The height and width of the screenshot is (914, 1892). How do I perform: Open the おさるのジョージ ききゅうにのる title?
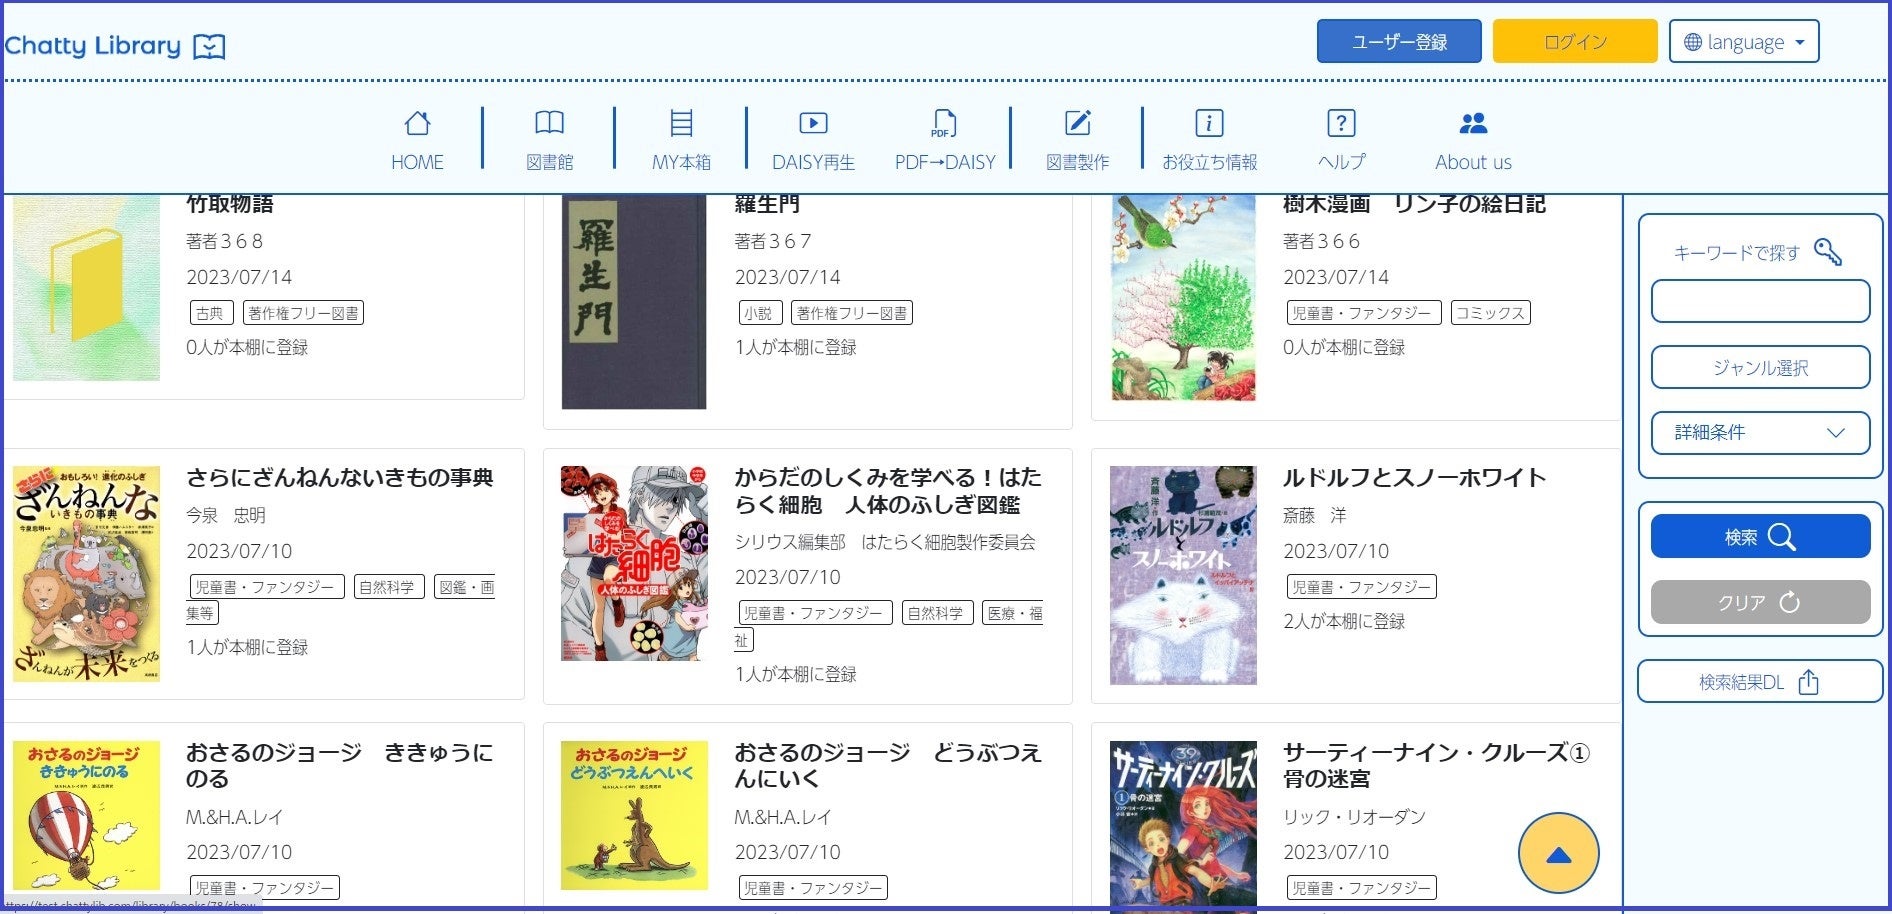[340, 765]
